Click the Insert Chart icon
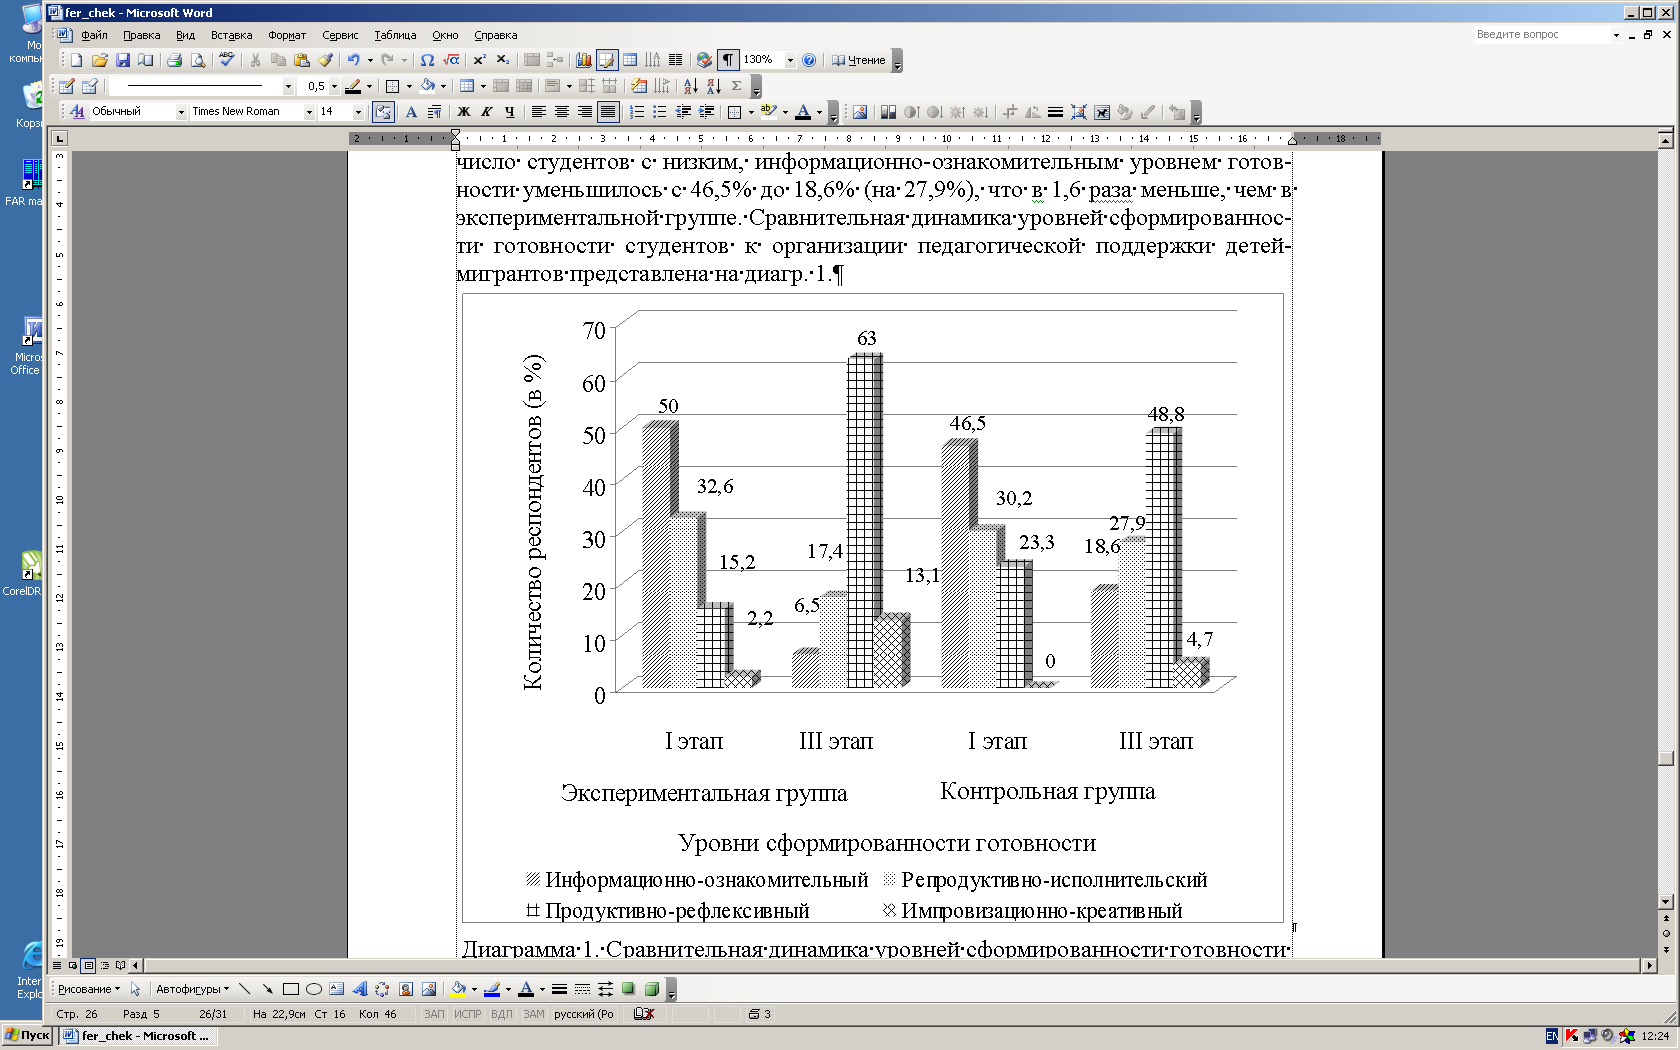Image resolution: width=1680 pixels, height=1050 pixels. point(583,60)
